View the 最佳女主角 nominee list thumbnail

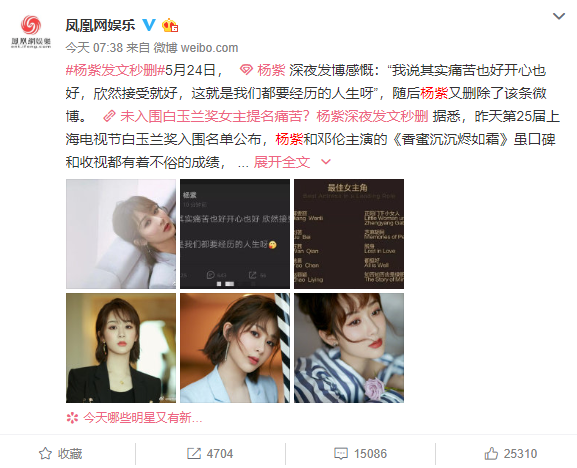coord(349,234)
